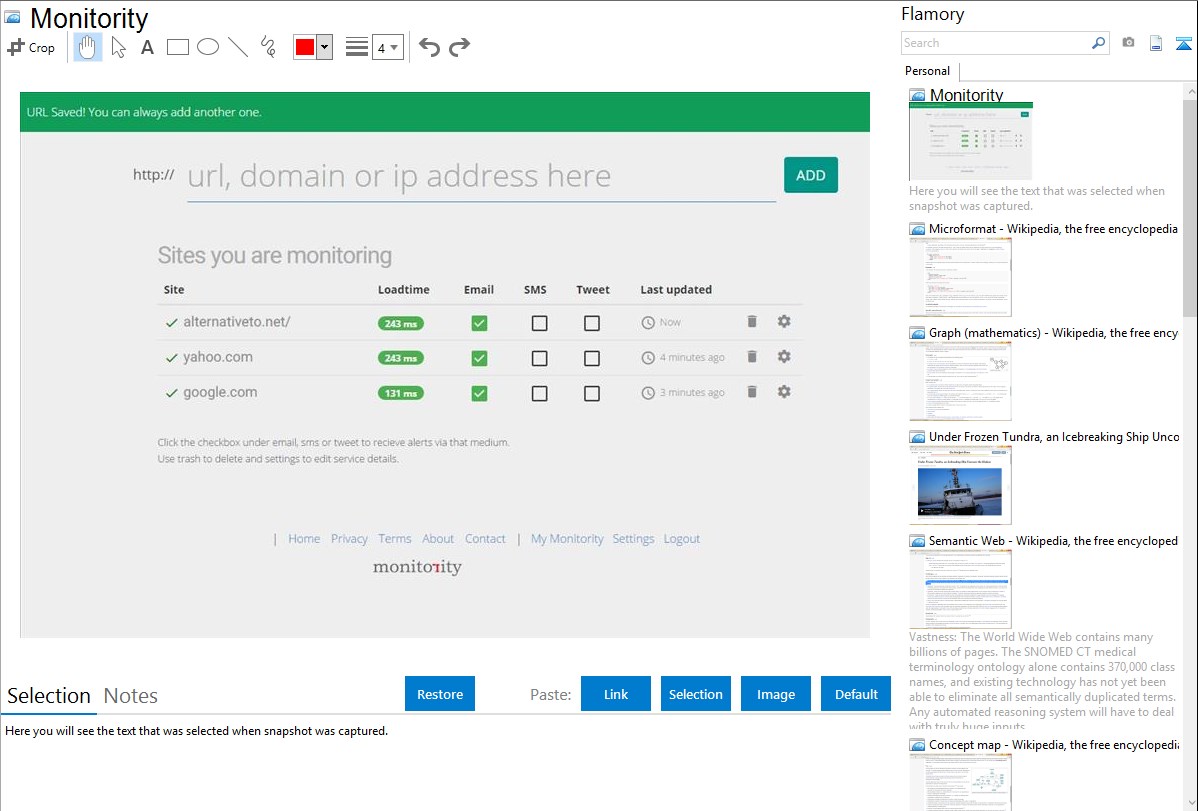Viewport: 1198px width, 811px height.
Task: Toggle Email checkbox for yahoo.com
Action: coord(479,358)
